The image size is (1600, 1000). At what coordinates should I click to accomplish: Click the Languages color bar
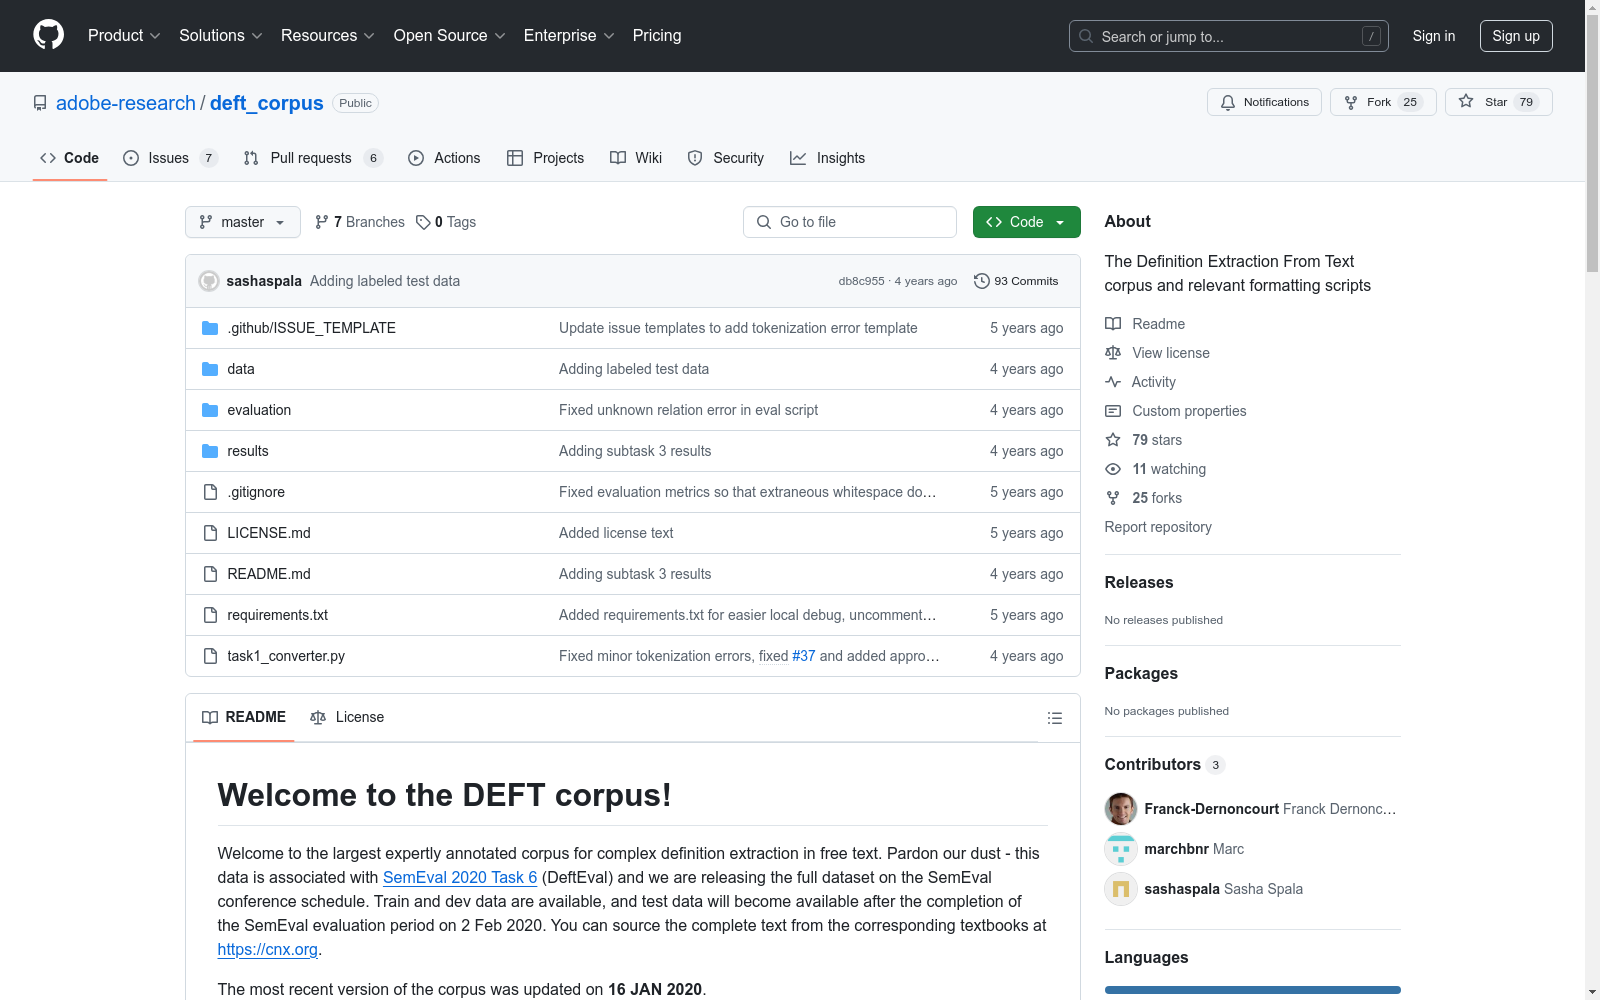1252,990
